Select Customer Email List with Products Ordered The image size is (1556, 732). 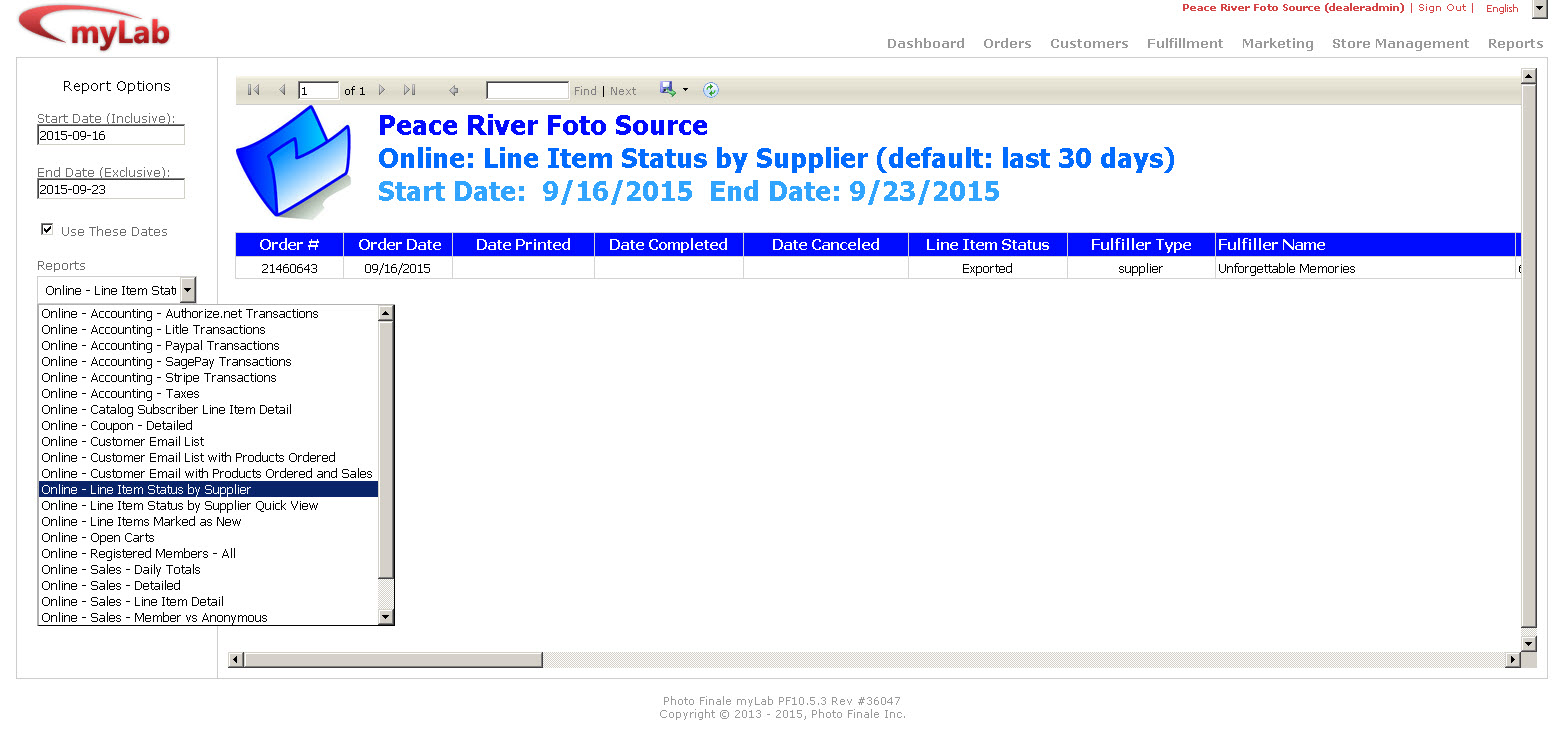[x=209, y=457]
